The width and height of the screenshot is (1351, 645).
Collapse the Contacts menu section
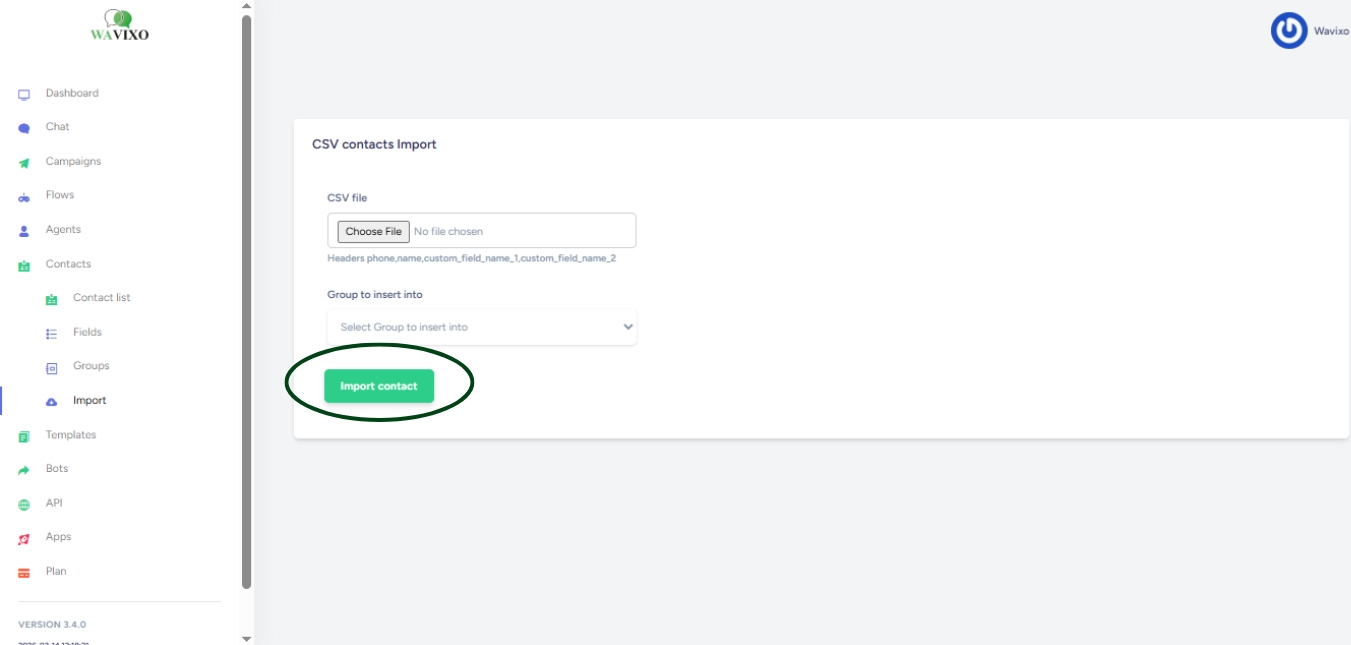click(x=68, y=264)
